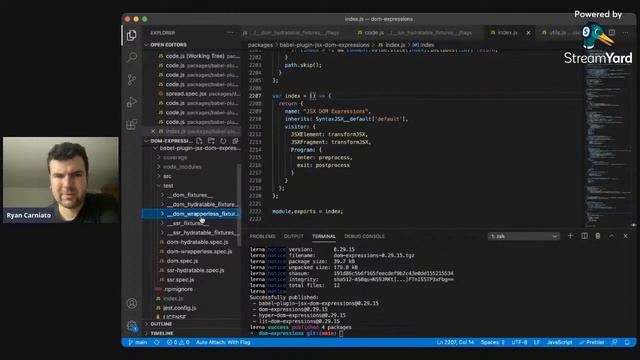The image size is (640, 360).
Task: Kill the terminal with the trash icon
Action: [x=598, y=236]
